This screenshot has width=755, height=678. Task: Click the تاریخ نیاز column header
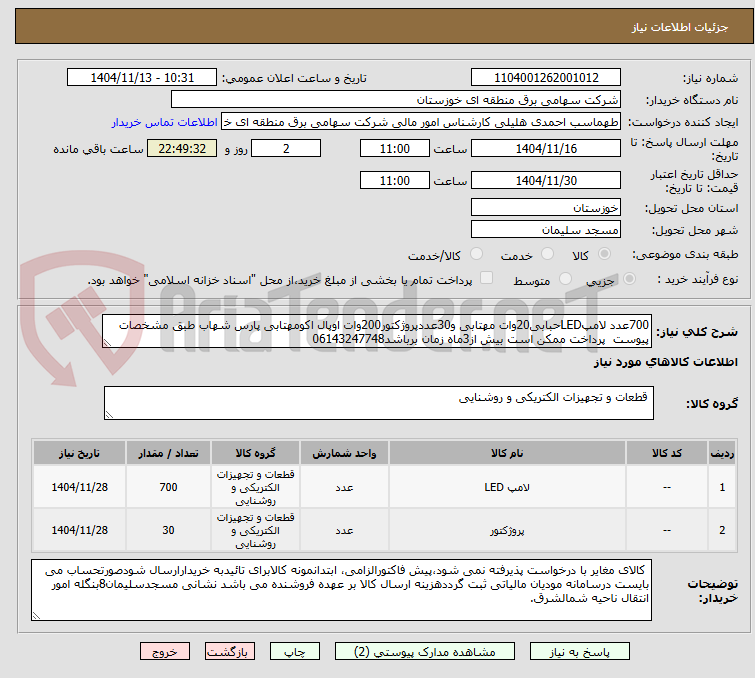pos(79,453)
